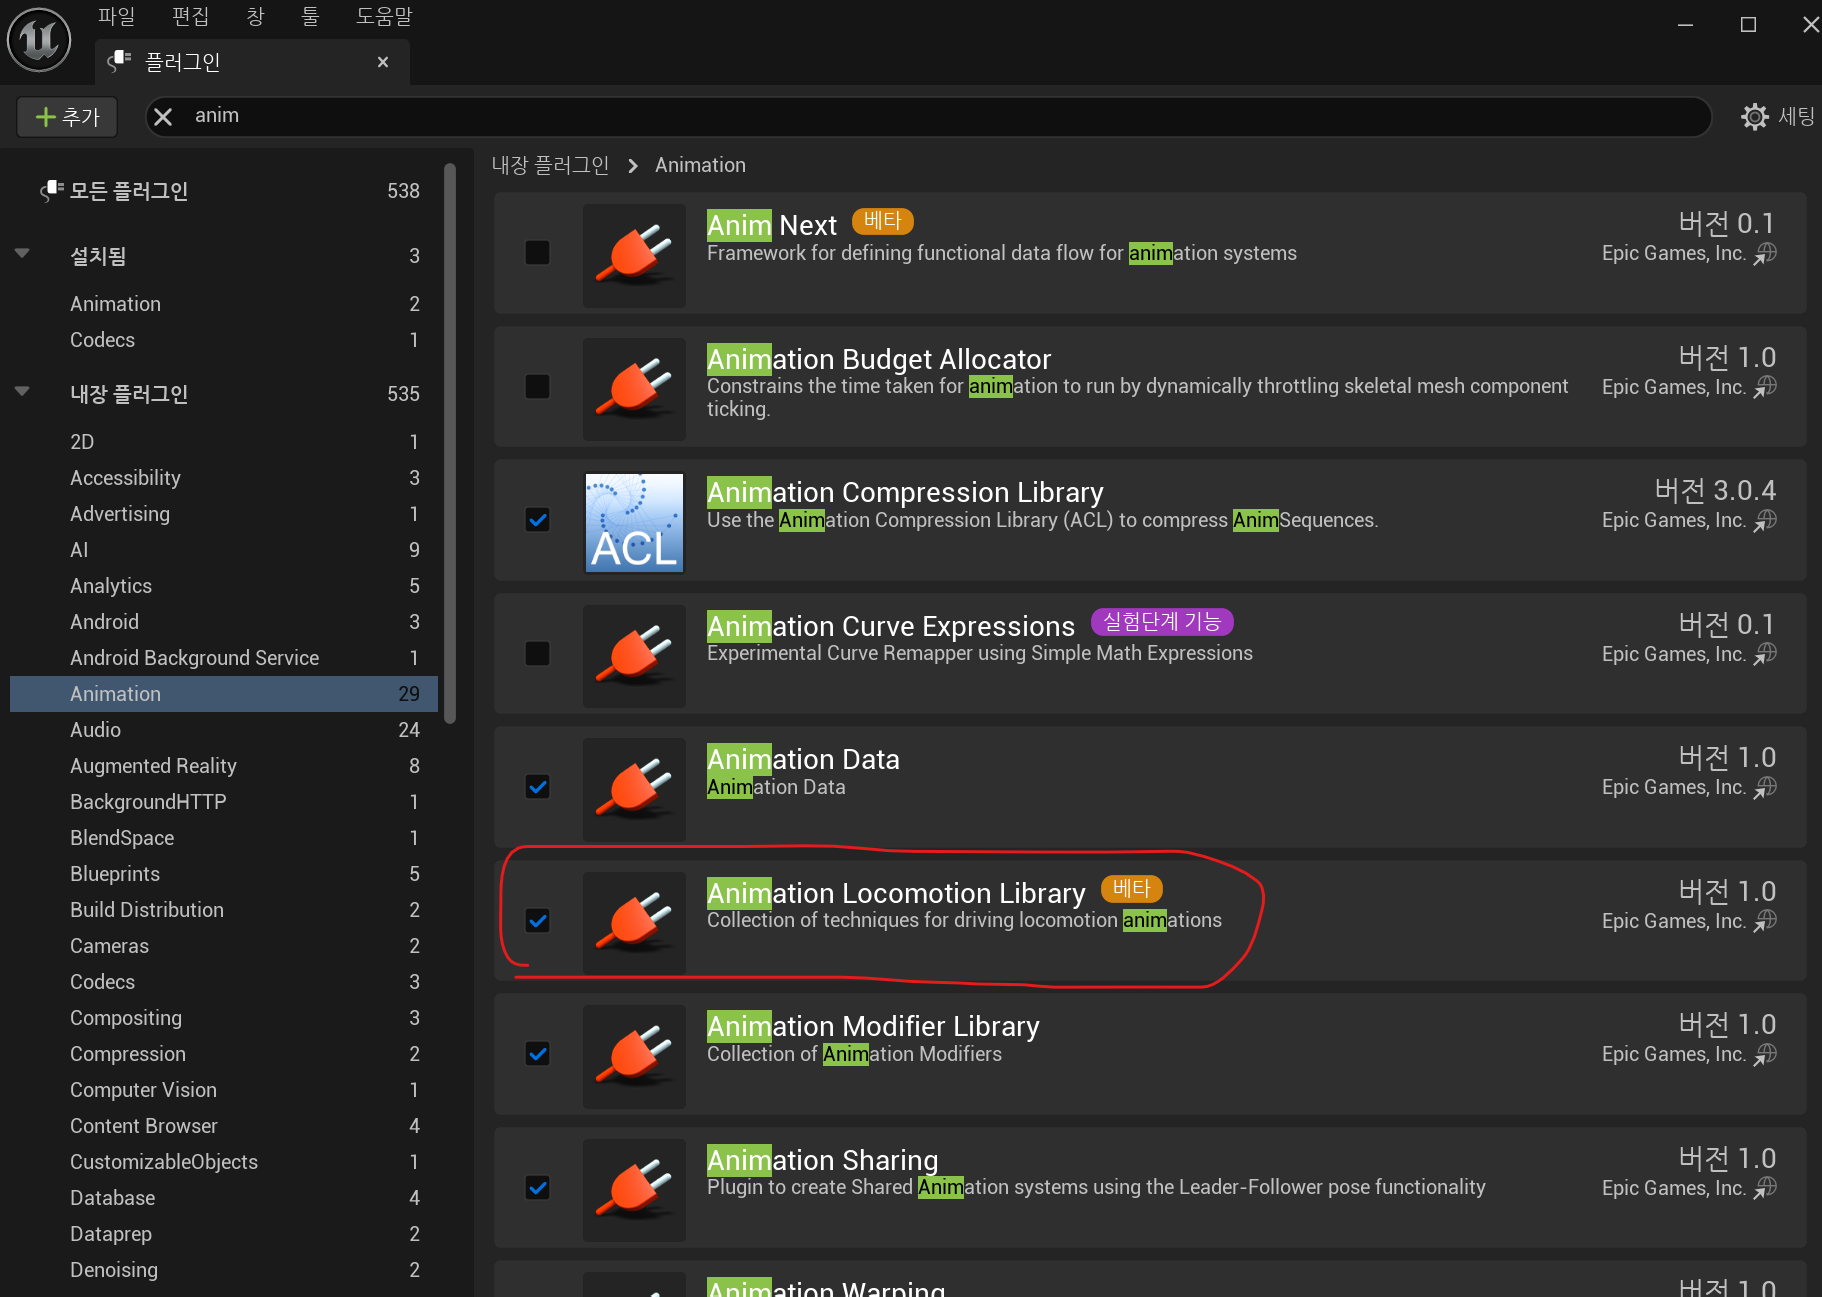Open the 창 menu
Image resolution: width=1822 pixels, height=1297 pixels.
click(x=255, y=16)
